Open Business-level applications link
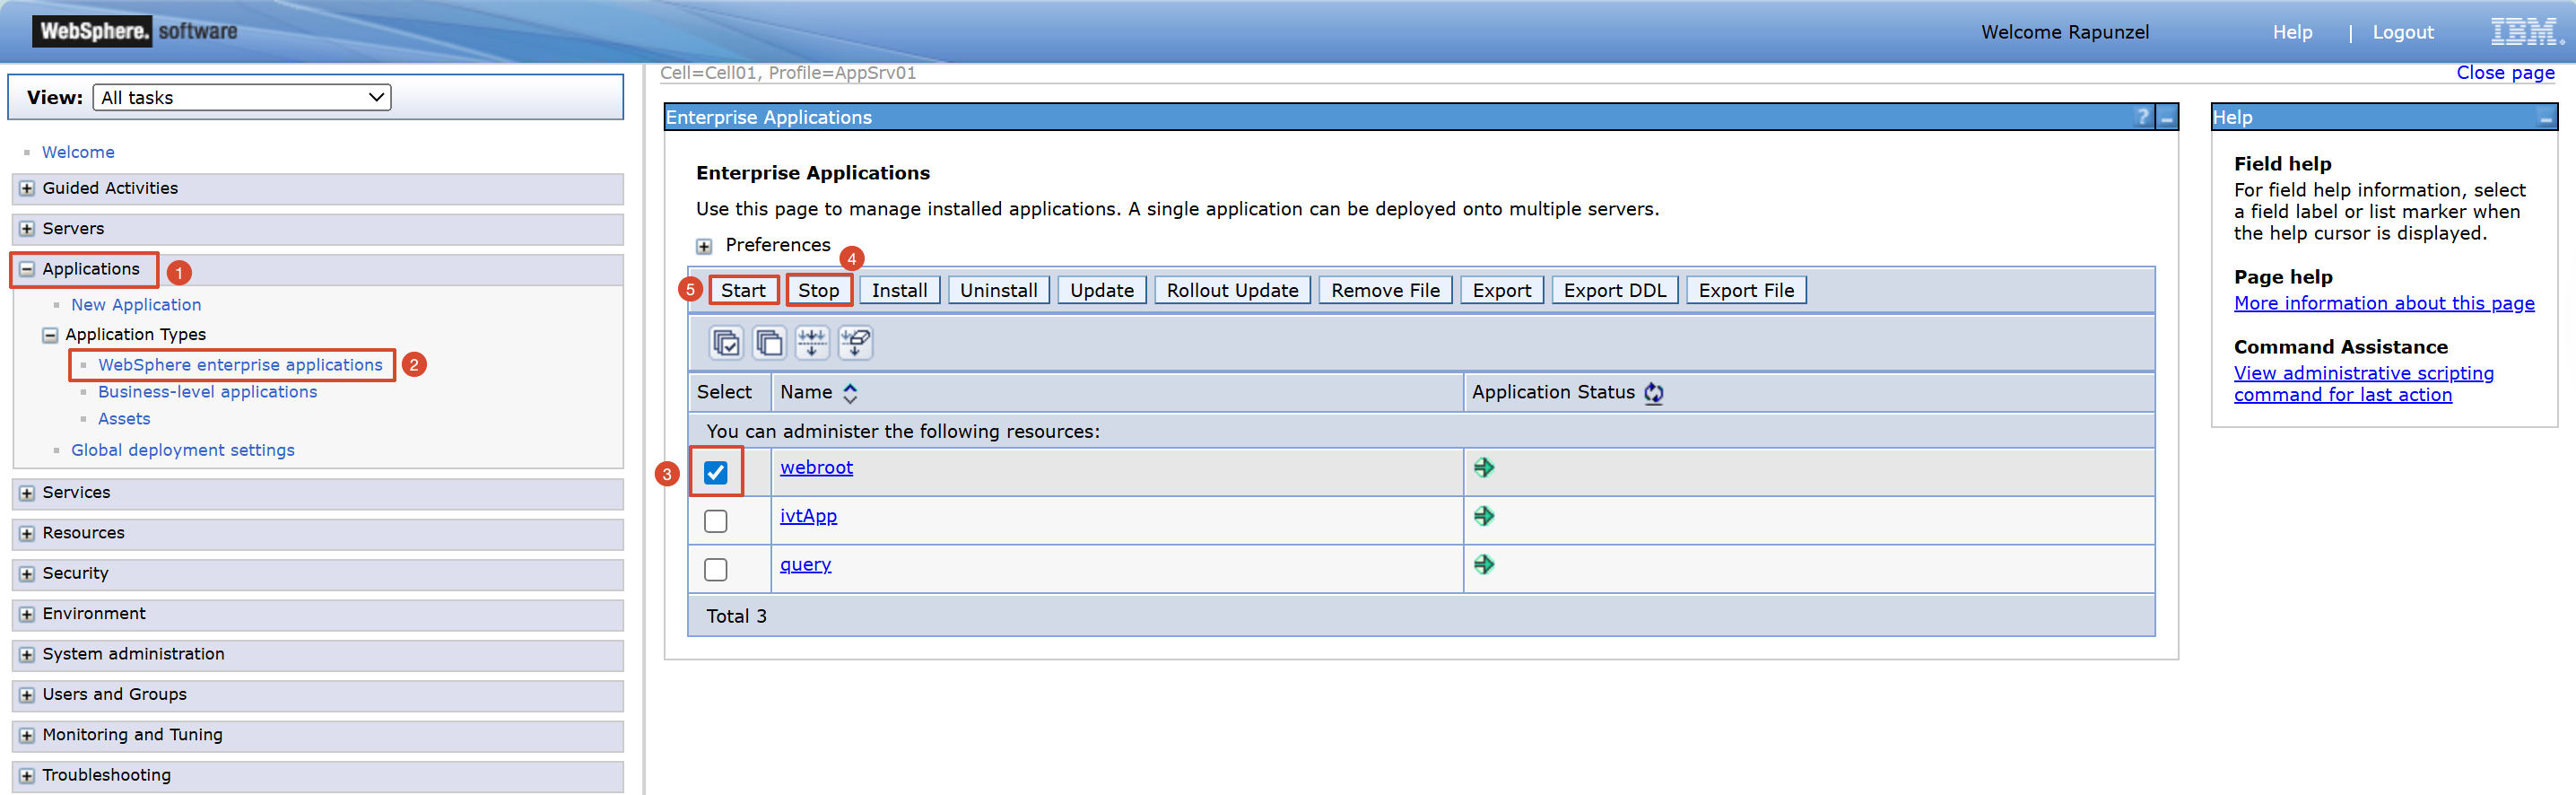The width and height of the screenshot is (2576, 795). (207, 392)
